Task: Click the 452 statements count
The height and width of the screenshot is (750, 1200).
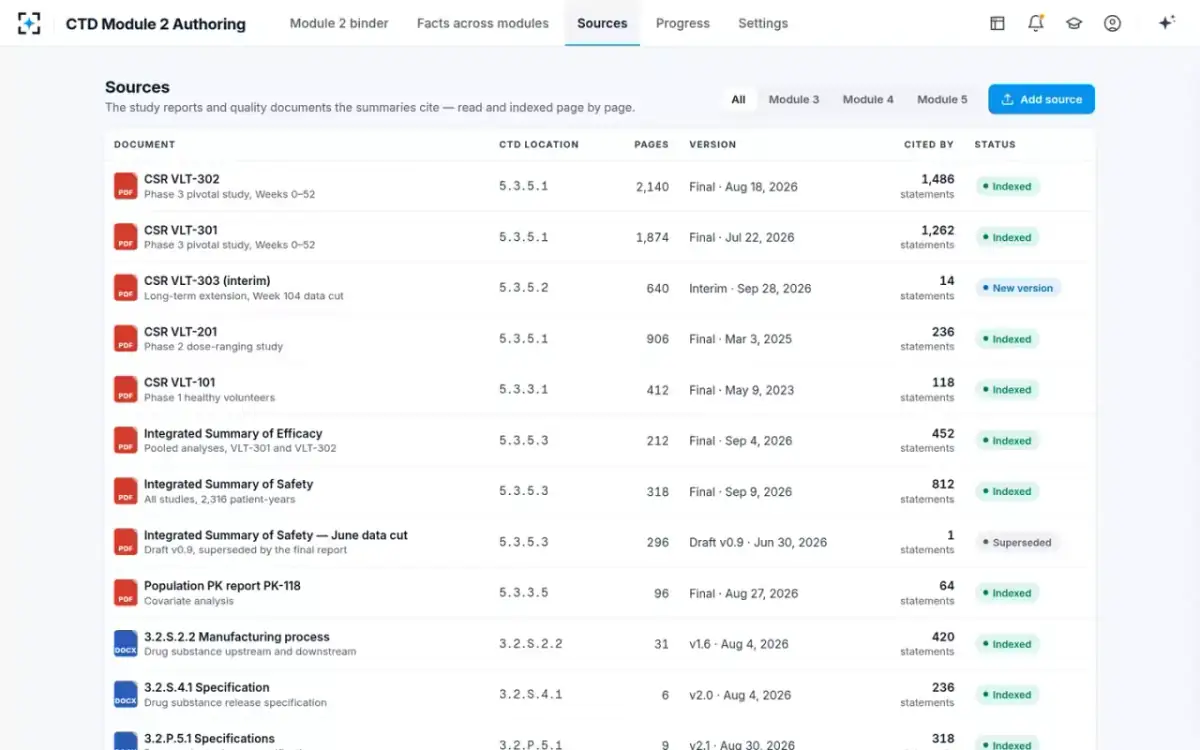Action: coord(943,433)
